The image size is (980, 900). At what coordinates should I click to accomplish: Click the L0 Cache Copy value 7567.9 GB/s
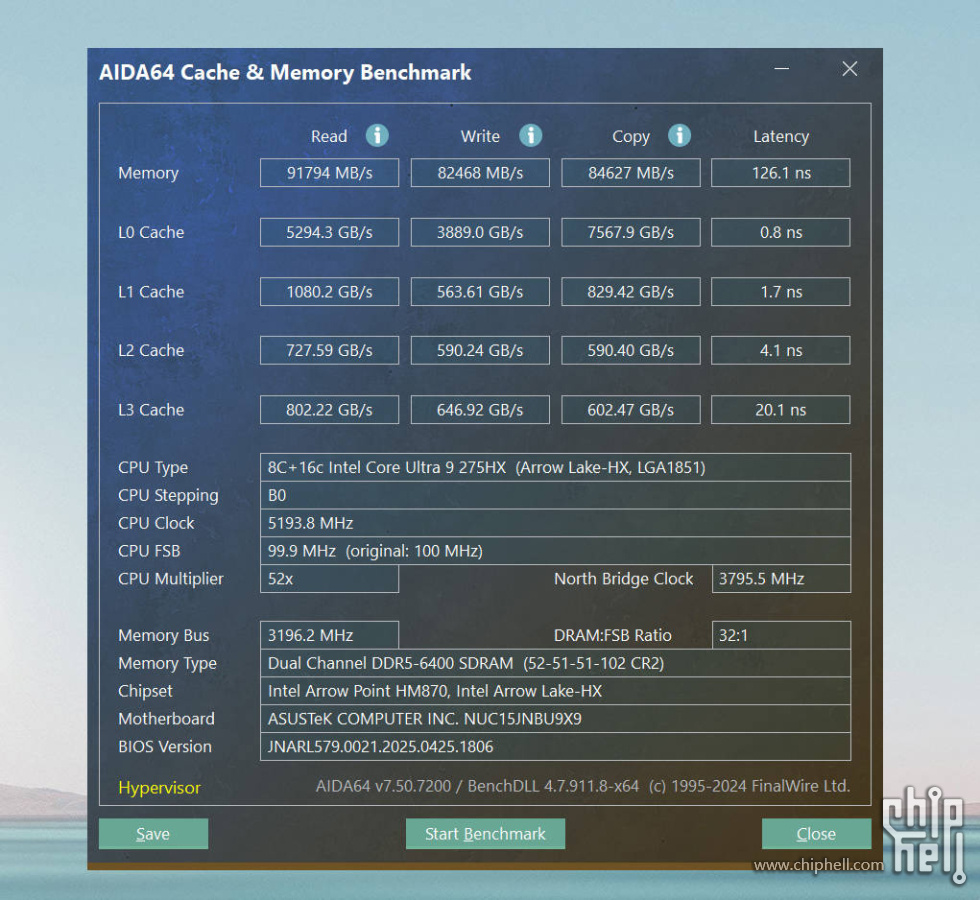tap(631, 232)
